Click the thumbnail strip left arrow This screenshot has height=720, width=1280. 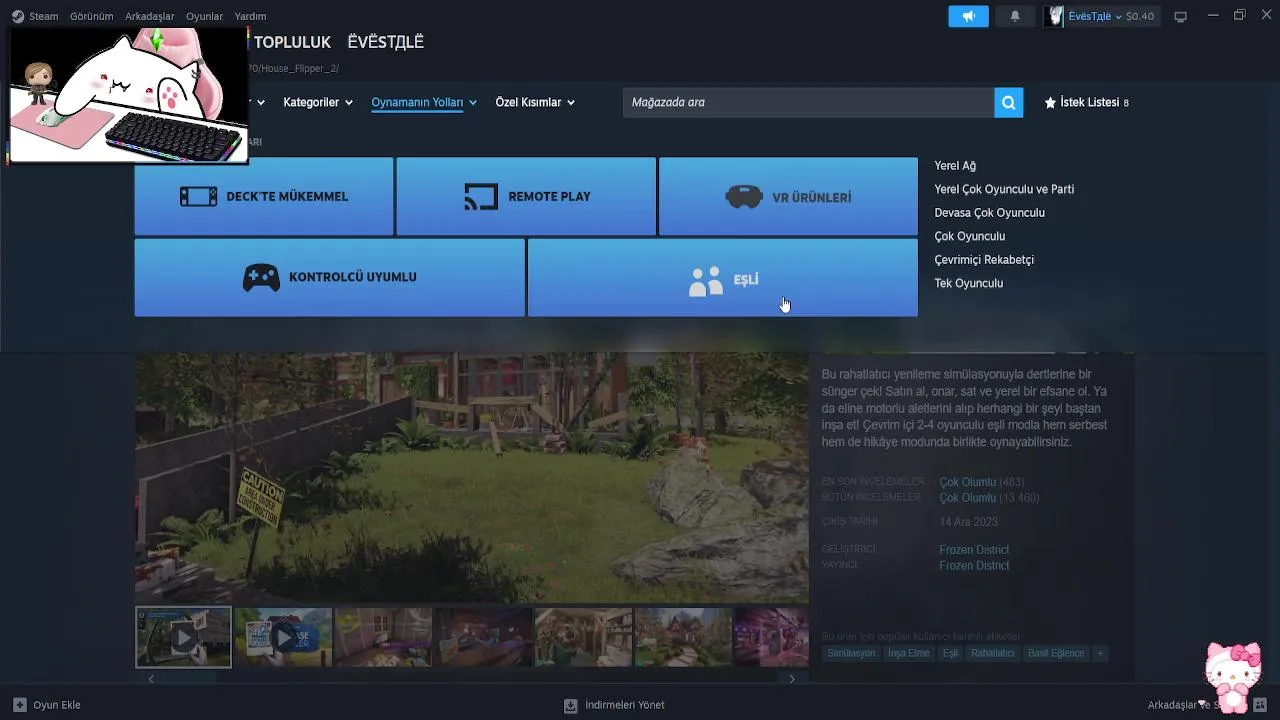pos(151,679)
